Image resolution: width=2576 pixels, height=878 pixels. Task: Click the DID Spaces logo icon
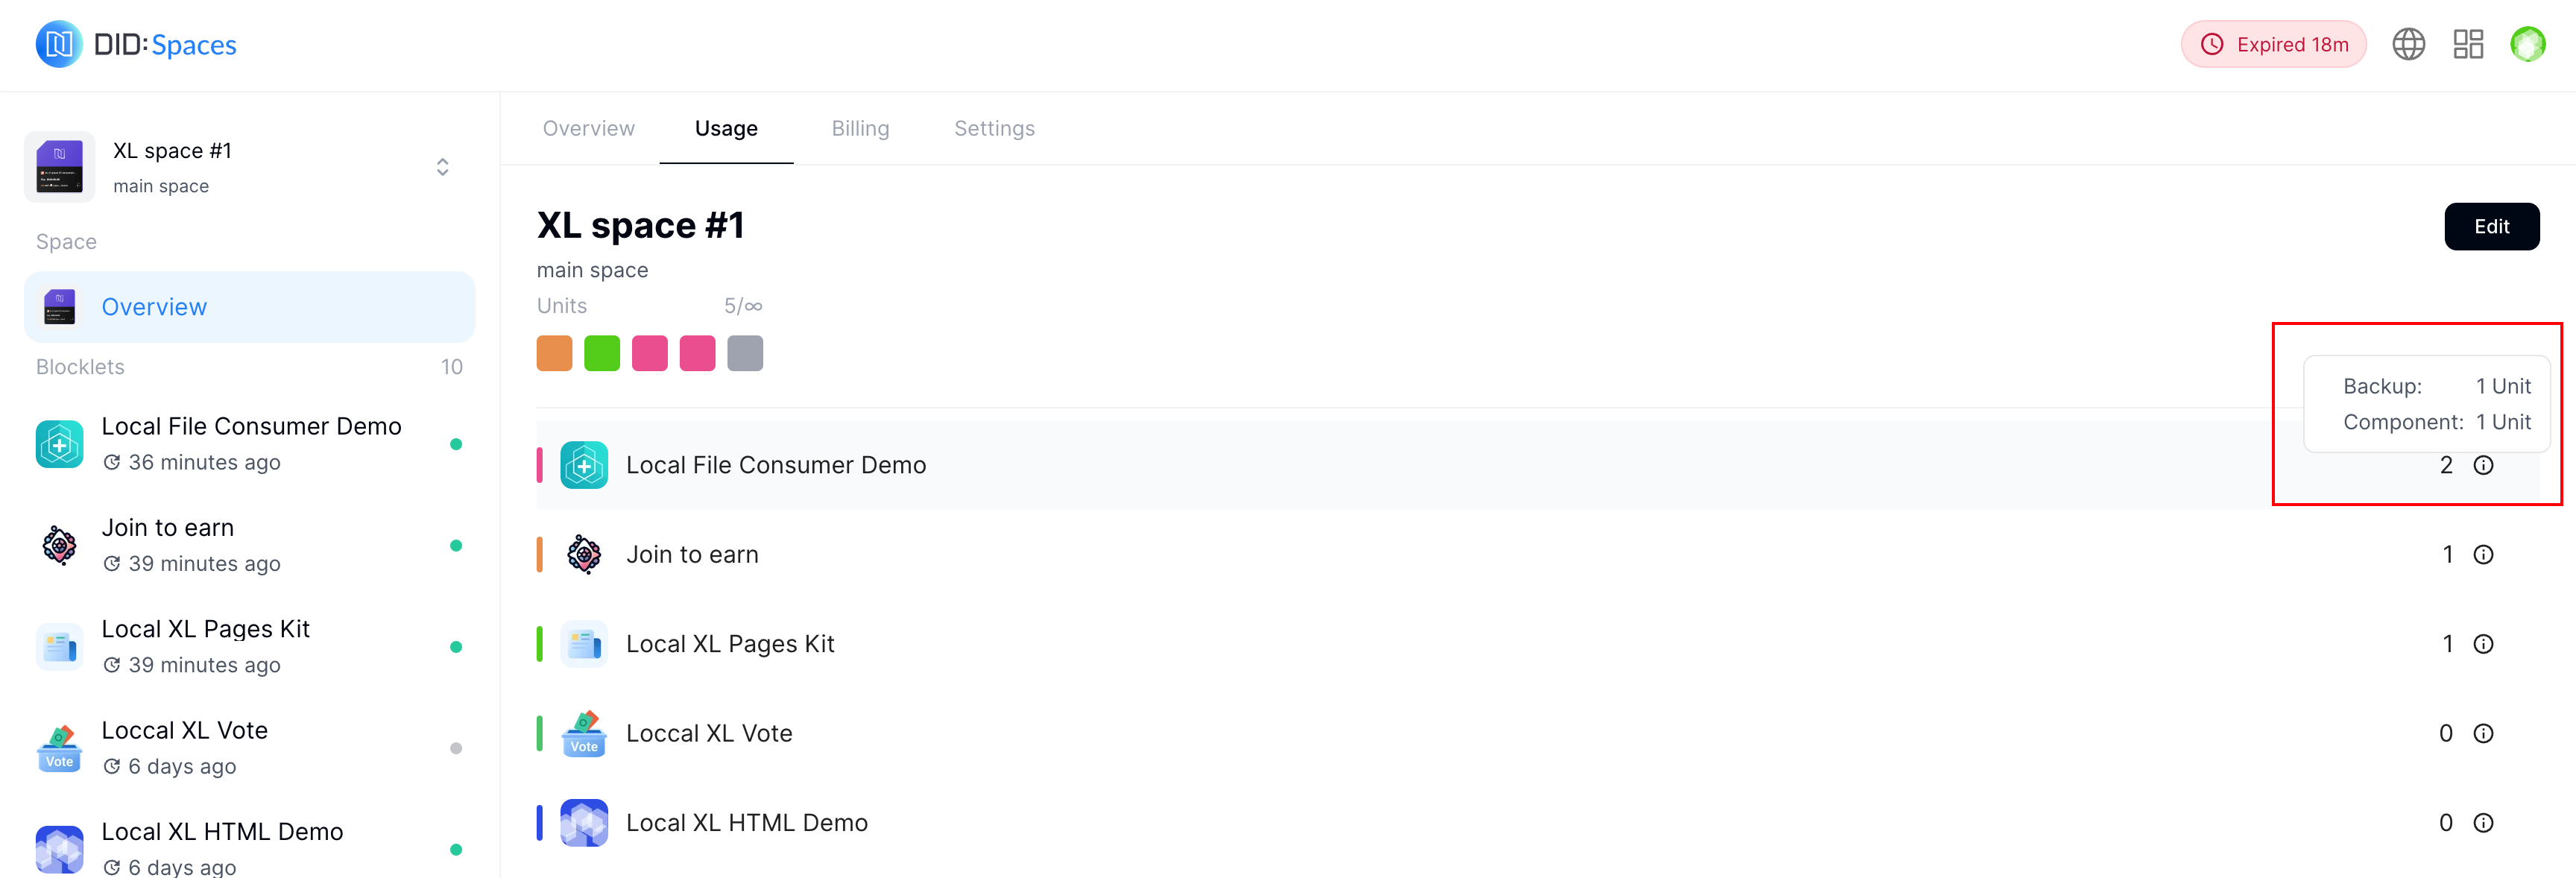pyautogui.click(x=59, y=44)
